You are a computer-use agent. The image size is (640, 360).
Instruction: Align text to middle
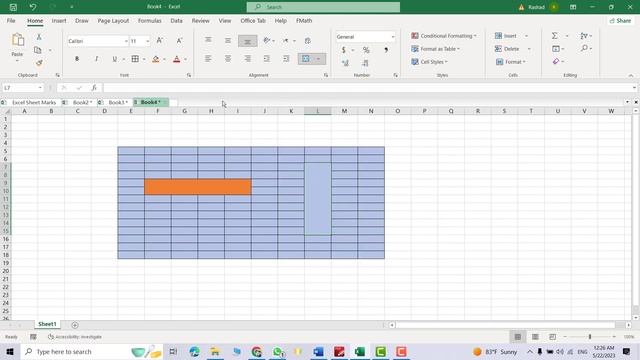[x=228, y=40]
